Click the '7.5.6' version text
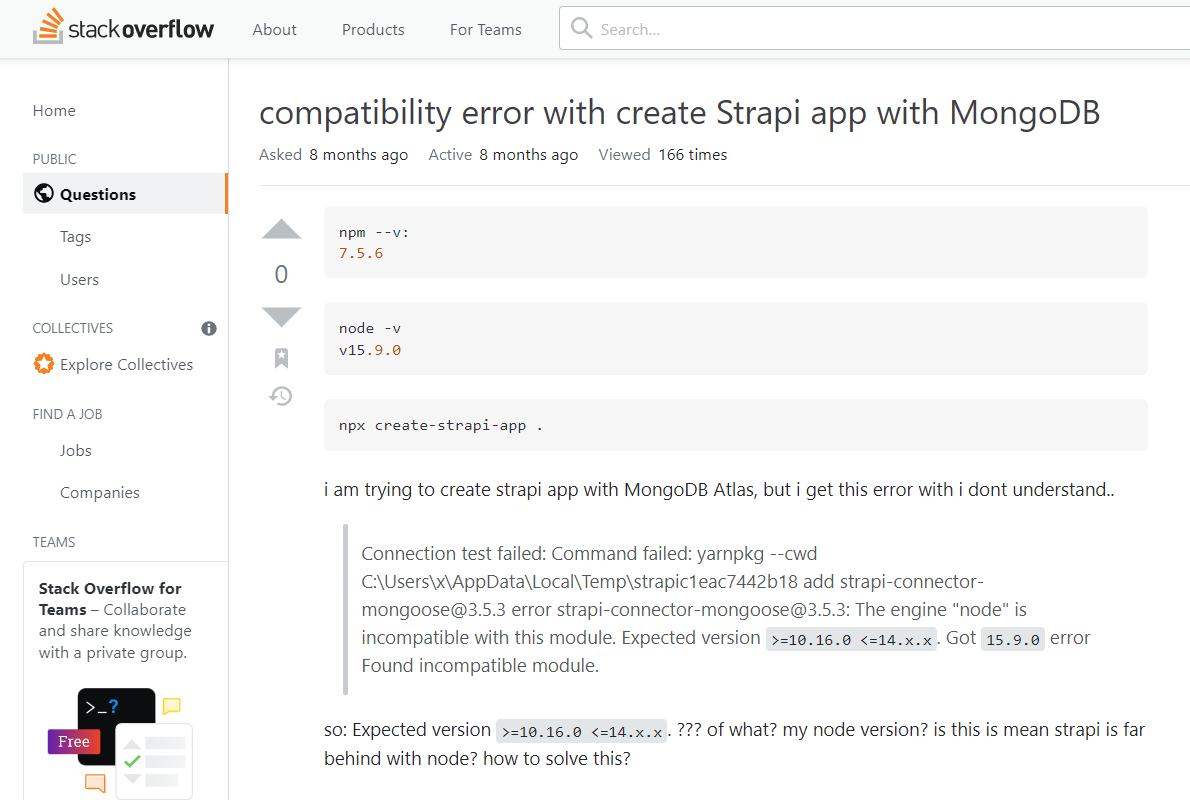This screenshot has height=800, width=1190. [361, 254]
